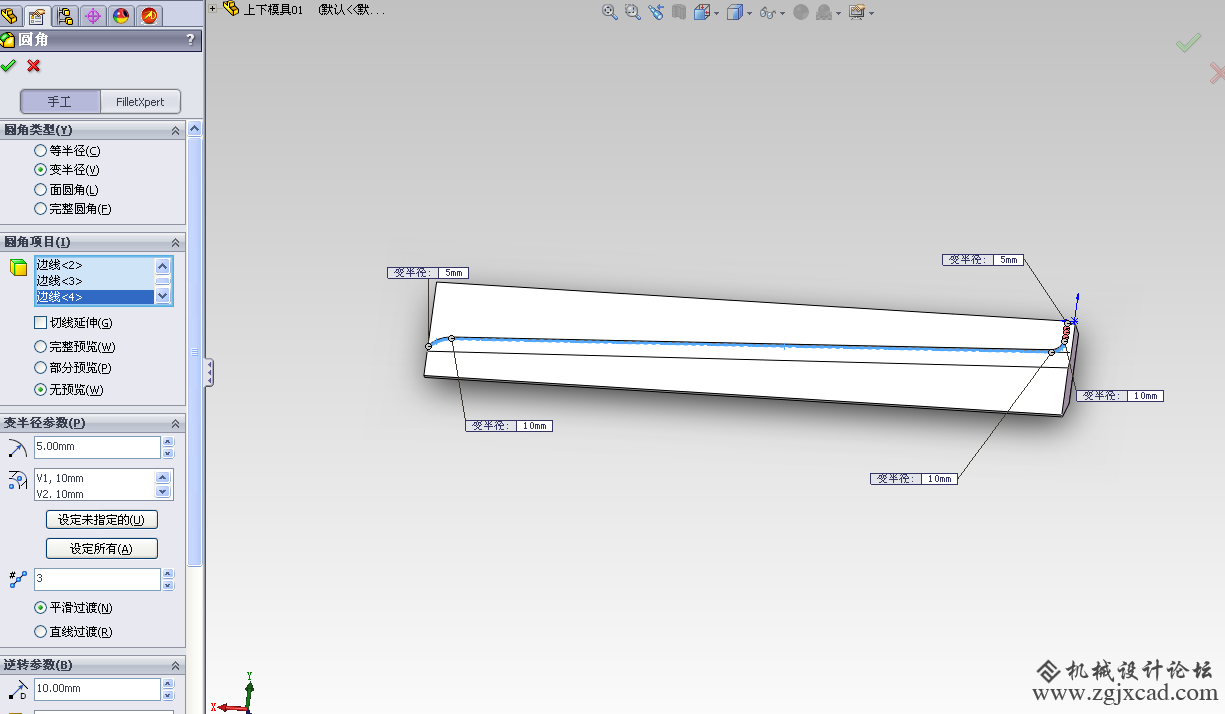Screen dimensions: 1225x714
Task: Open the ConfigurationManager tab
Action: coord(65,15)
